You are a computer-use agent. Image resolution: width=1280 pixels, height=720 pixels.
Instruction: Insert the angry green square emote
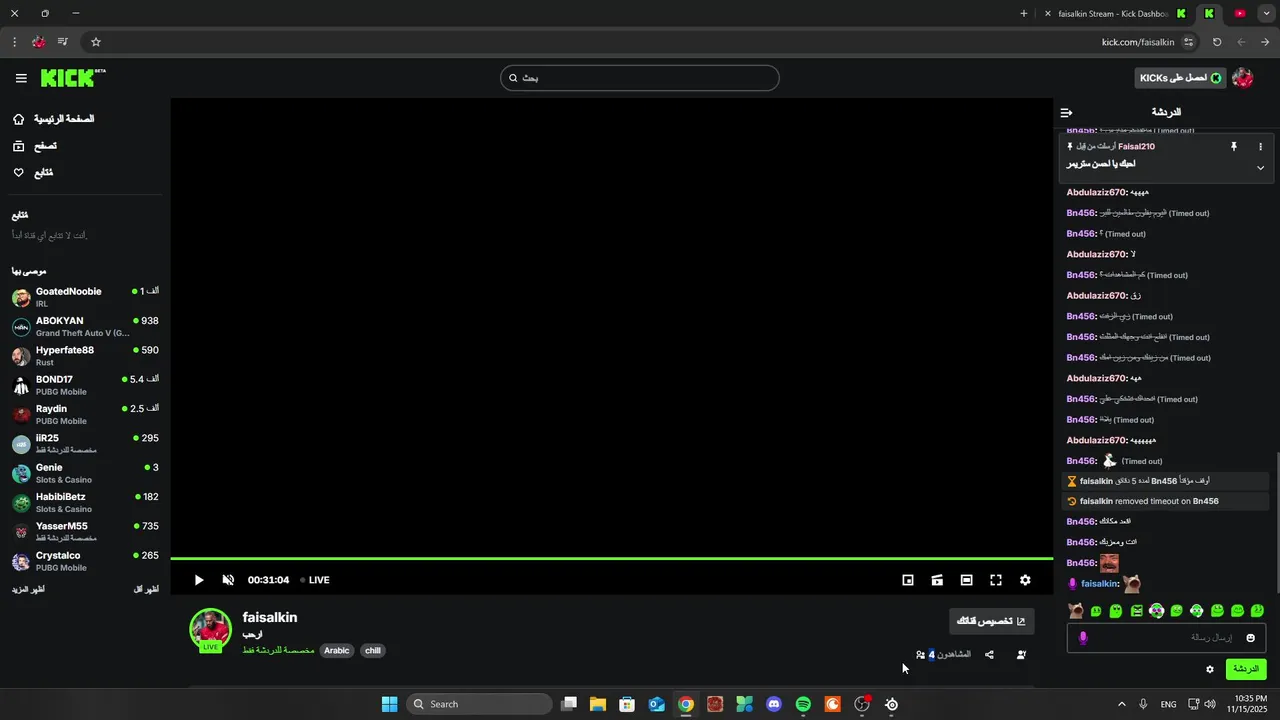1136,611
